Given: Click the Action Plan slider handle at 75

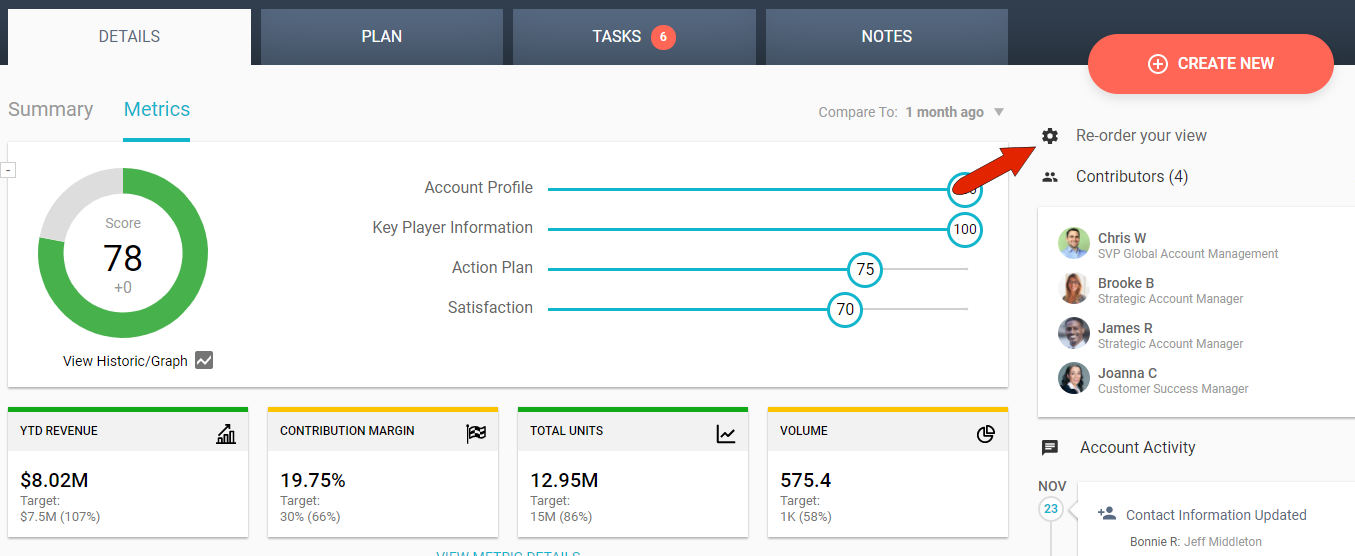Looking at the screenshot, I should point(865,270).
